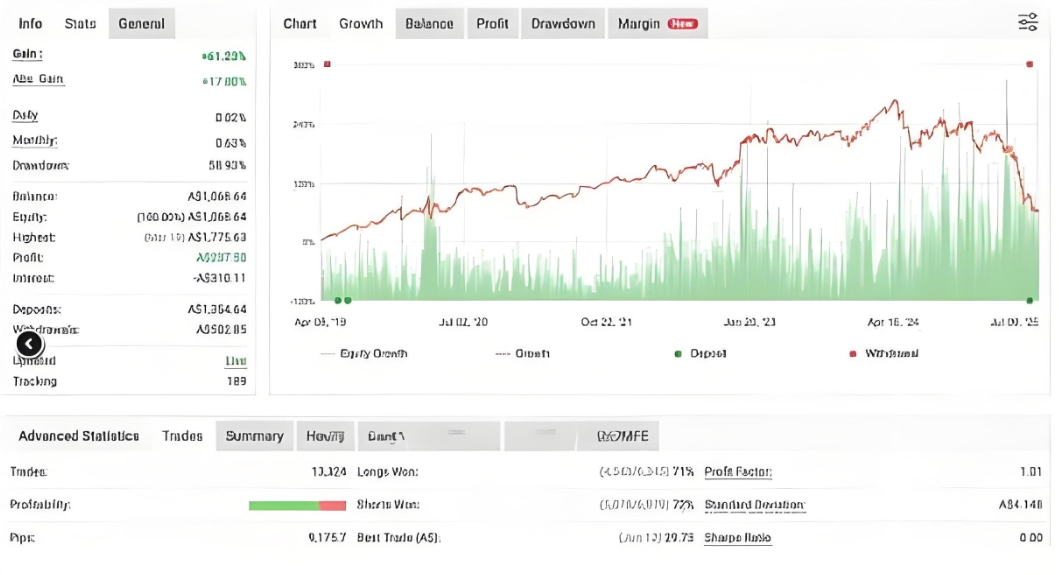The height and width of the screenshot is (575, 1059).
Task: Open the Info tab
Action: pyautogui.click(x=30, y=24)
